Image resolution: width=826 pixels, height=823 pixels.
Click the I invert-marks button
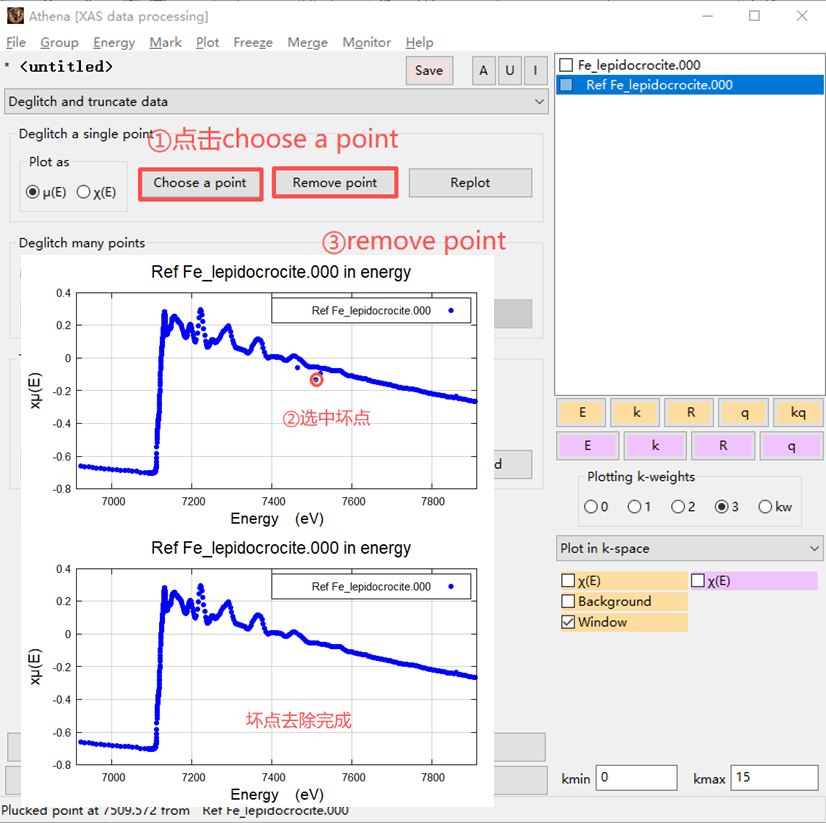click(x=535, y=71)
